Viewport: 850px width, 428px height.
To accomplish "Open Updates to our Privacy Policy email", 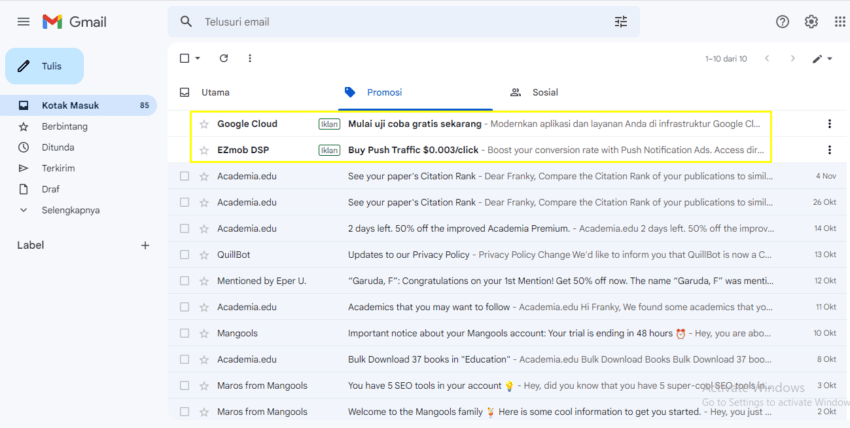I will point(409,255).
